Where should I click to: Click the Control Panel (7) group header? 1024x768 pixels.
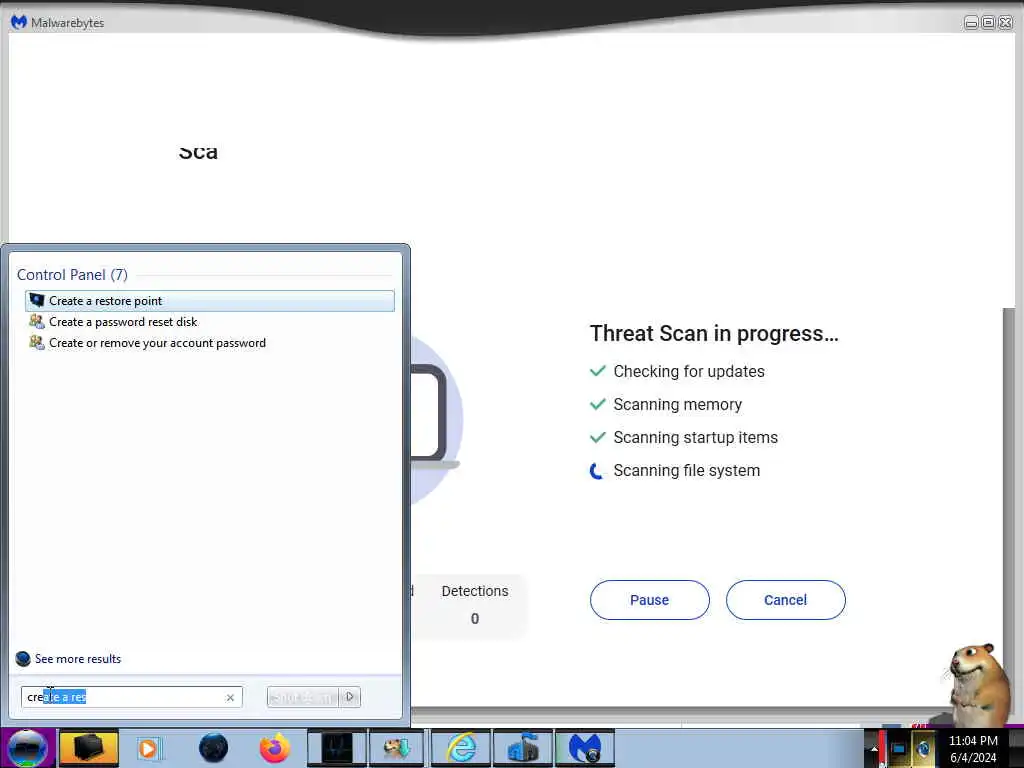72,275
